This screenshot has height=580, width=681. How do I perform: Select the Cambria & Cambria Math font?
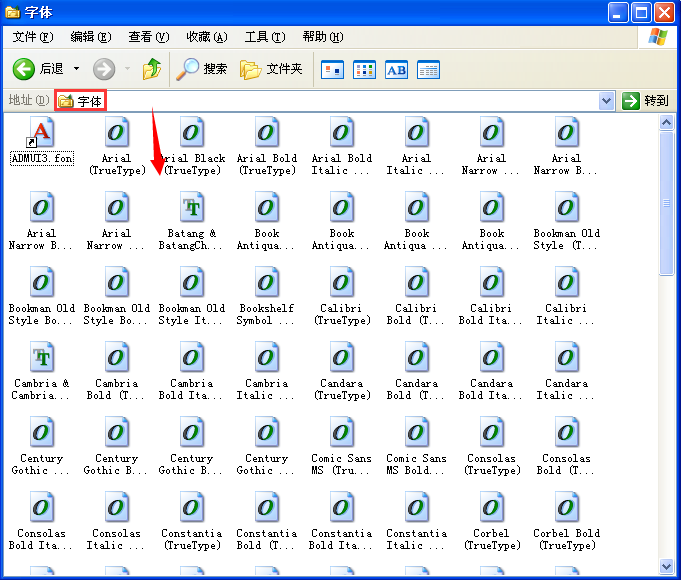pyautogui.click(x=42, y=372)
